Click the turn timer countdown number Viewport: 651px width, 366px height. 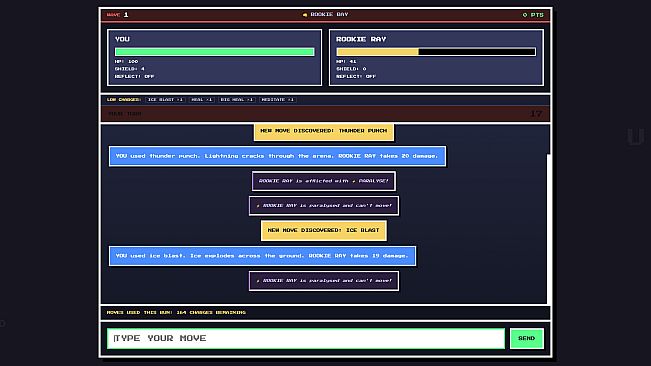point(536,114)
